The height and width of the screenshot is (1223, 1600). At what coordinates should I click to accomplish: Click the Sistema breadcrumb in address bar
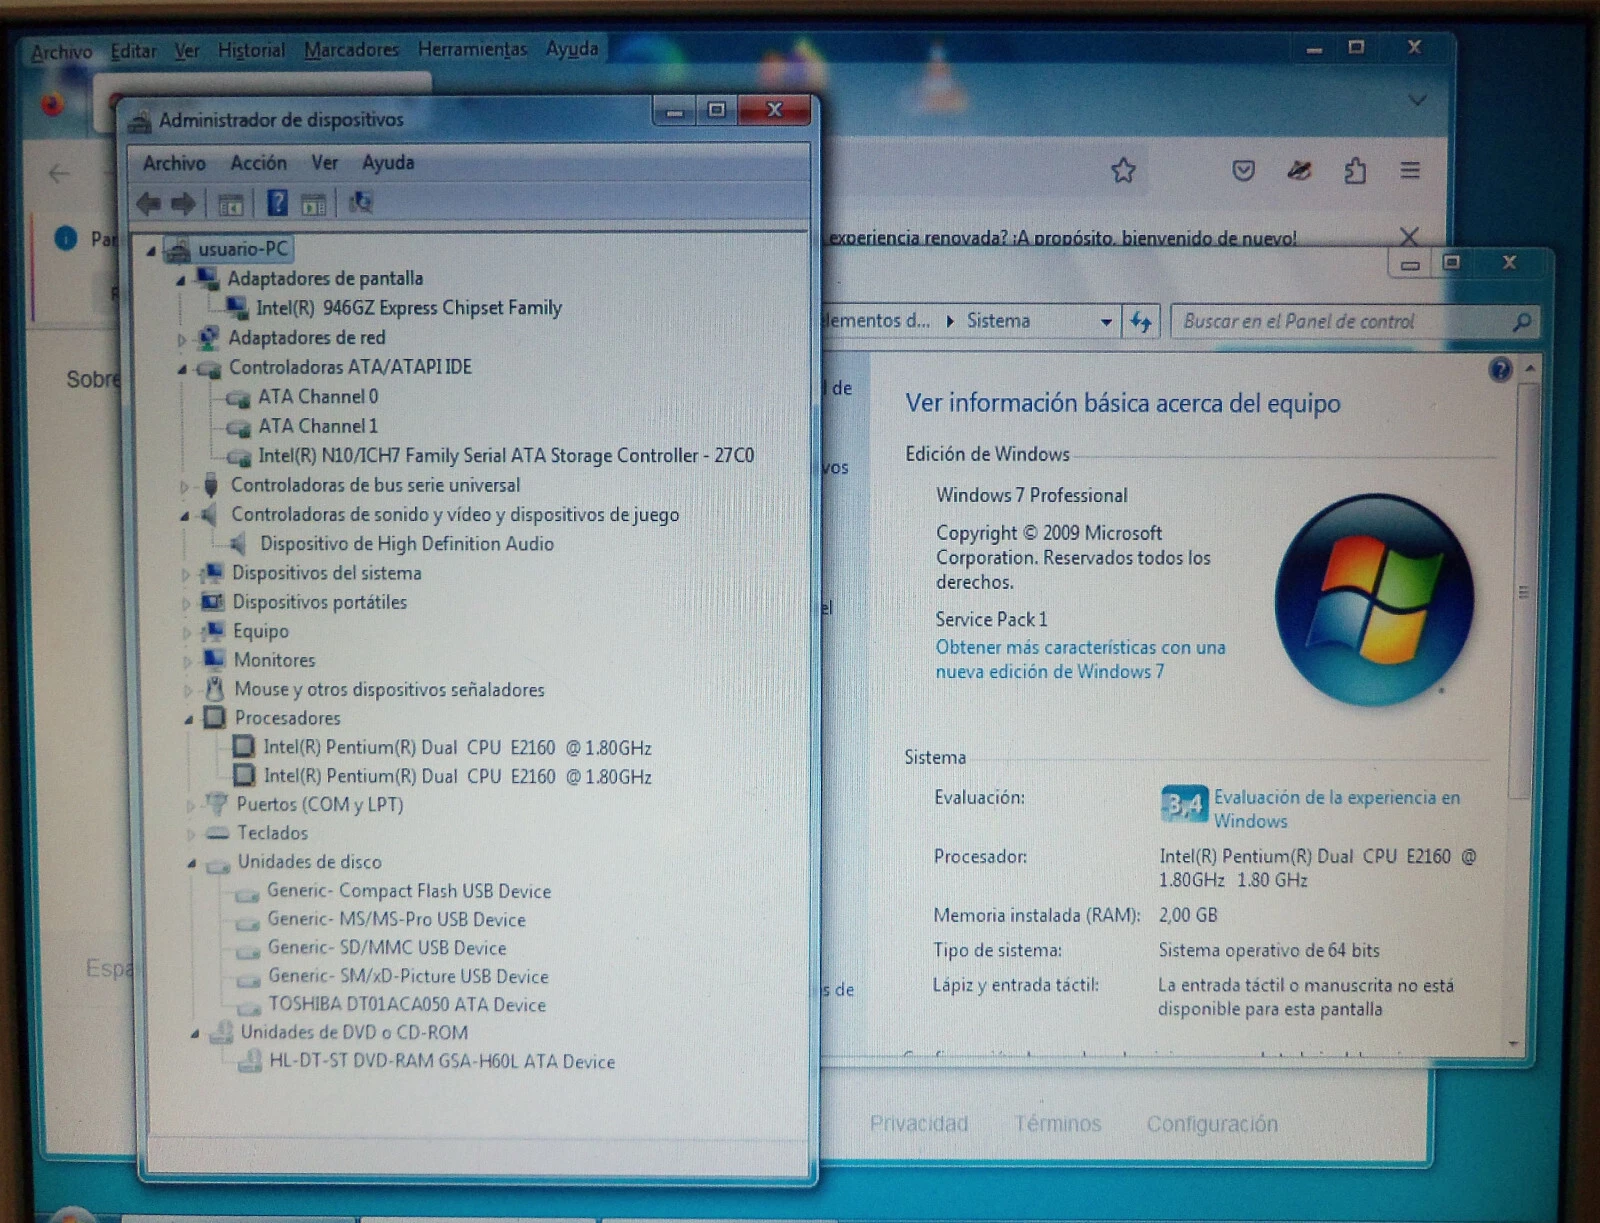pyautogui.click(x=998, y=321)
